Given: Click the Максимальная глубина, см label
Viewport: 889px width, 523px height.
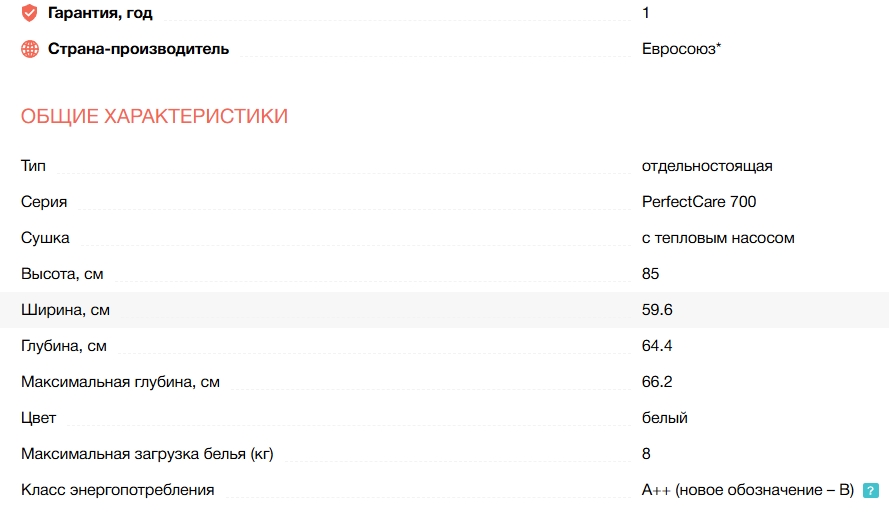Looking at the screenshot, I should point(120,382).
